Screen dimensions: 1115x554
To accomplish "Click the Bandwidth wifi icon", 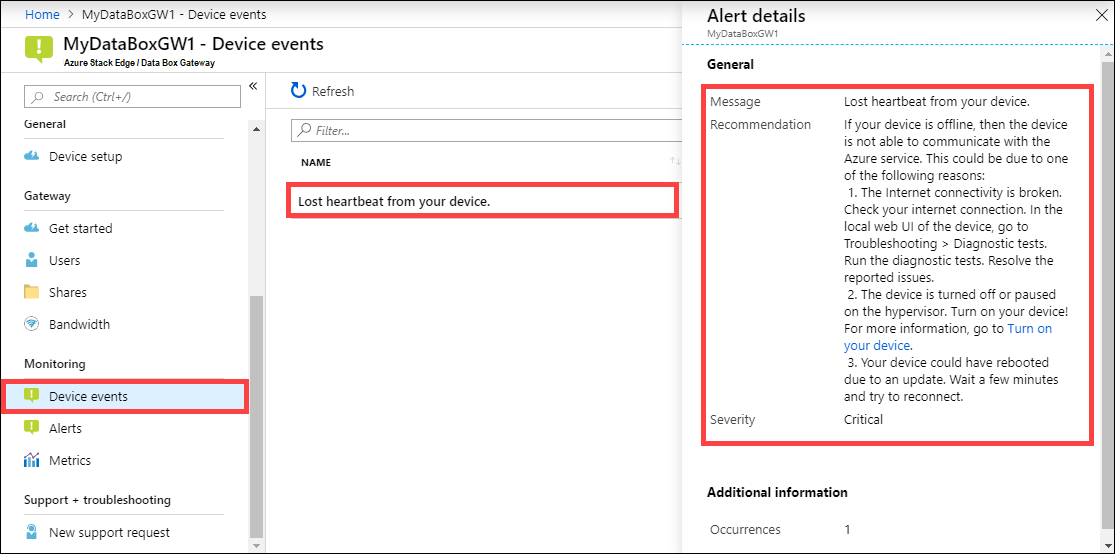I will pos(31,324).
